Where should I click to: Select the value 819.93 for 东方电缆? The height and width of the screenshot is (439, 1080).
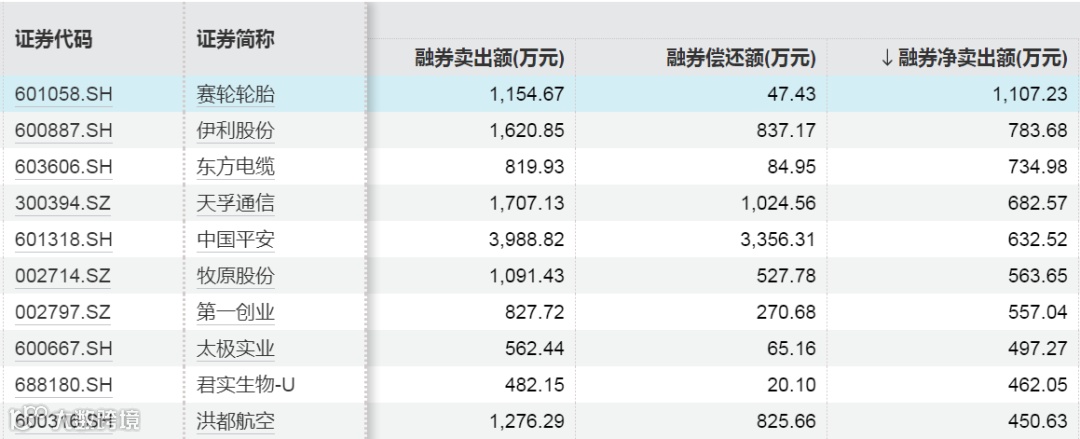535,167
